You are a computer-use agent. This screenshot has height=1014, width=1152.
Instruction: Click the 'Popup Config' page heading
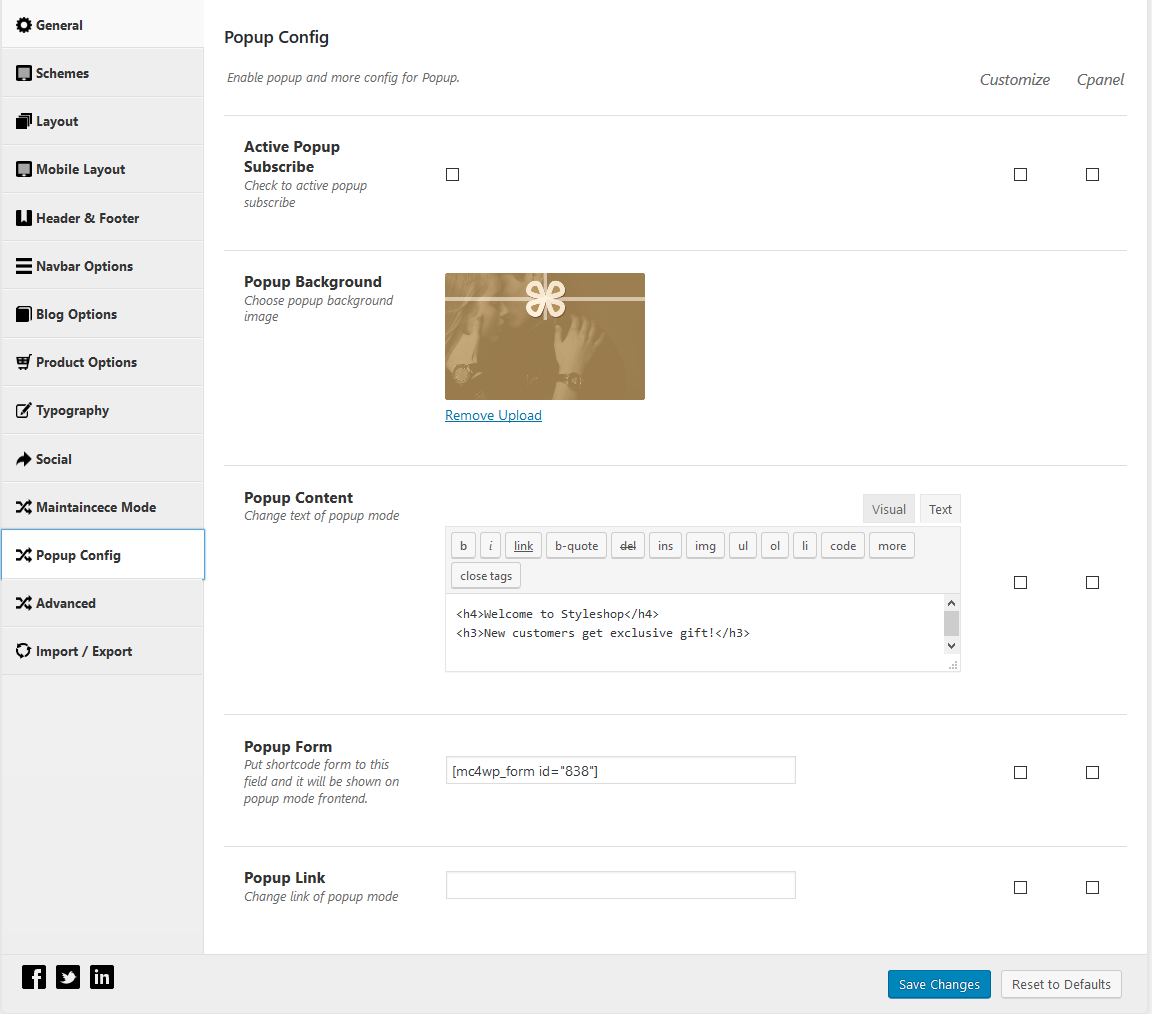click(x=276, y=37)
